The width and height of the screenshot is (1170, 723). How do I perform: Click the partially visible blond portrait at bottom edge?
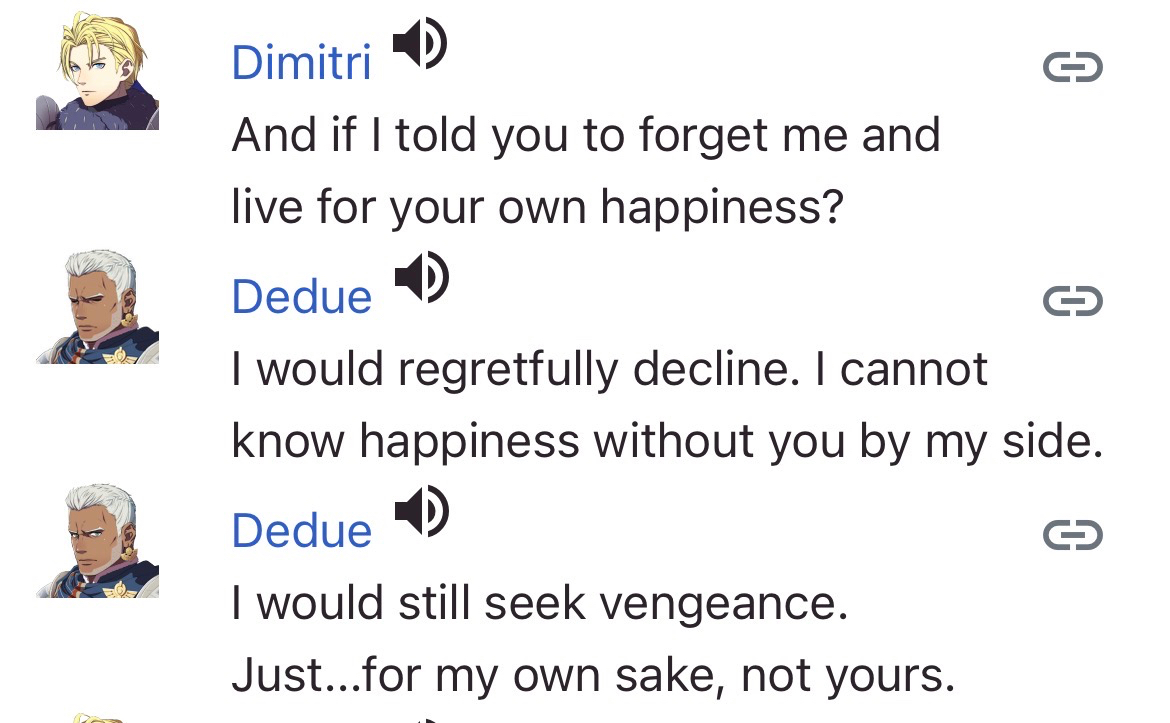97,718
